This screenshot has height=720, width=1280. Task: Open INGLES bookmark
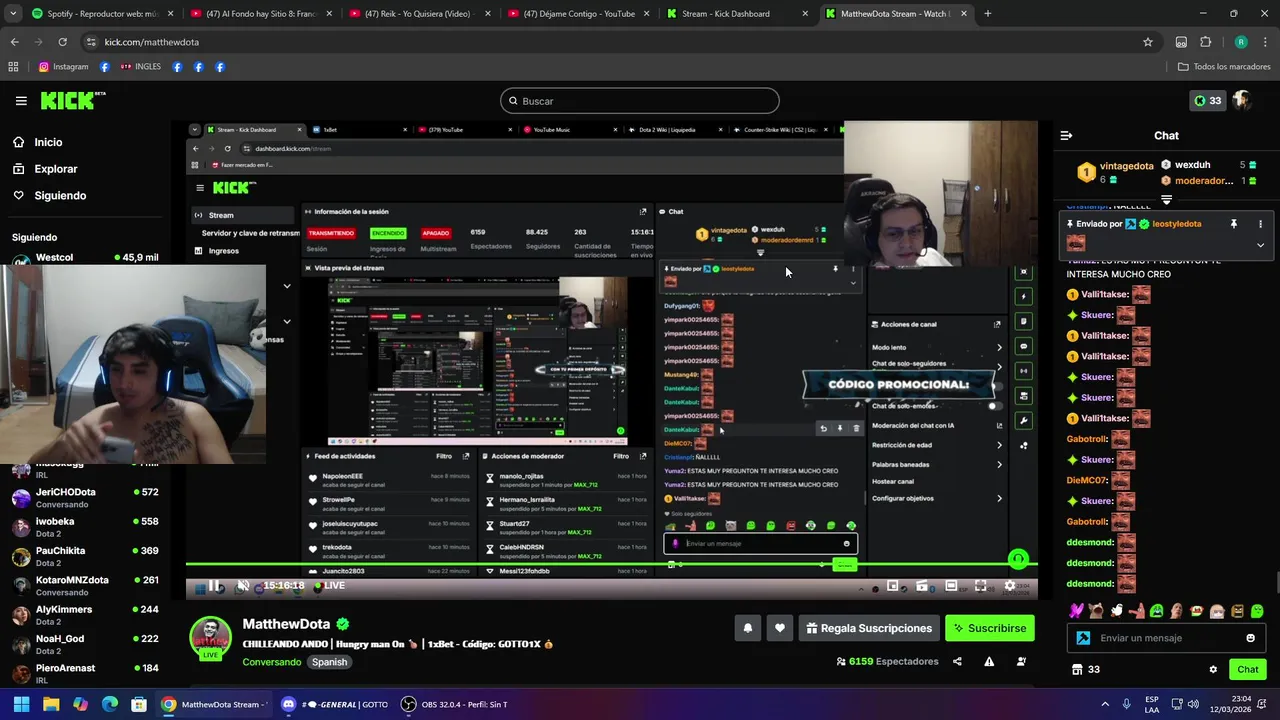pyautogui.click(x=140, y=67)
